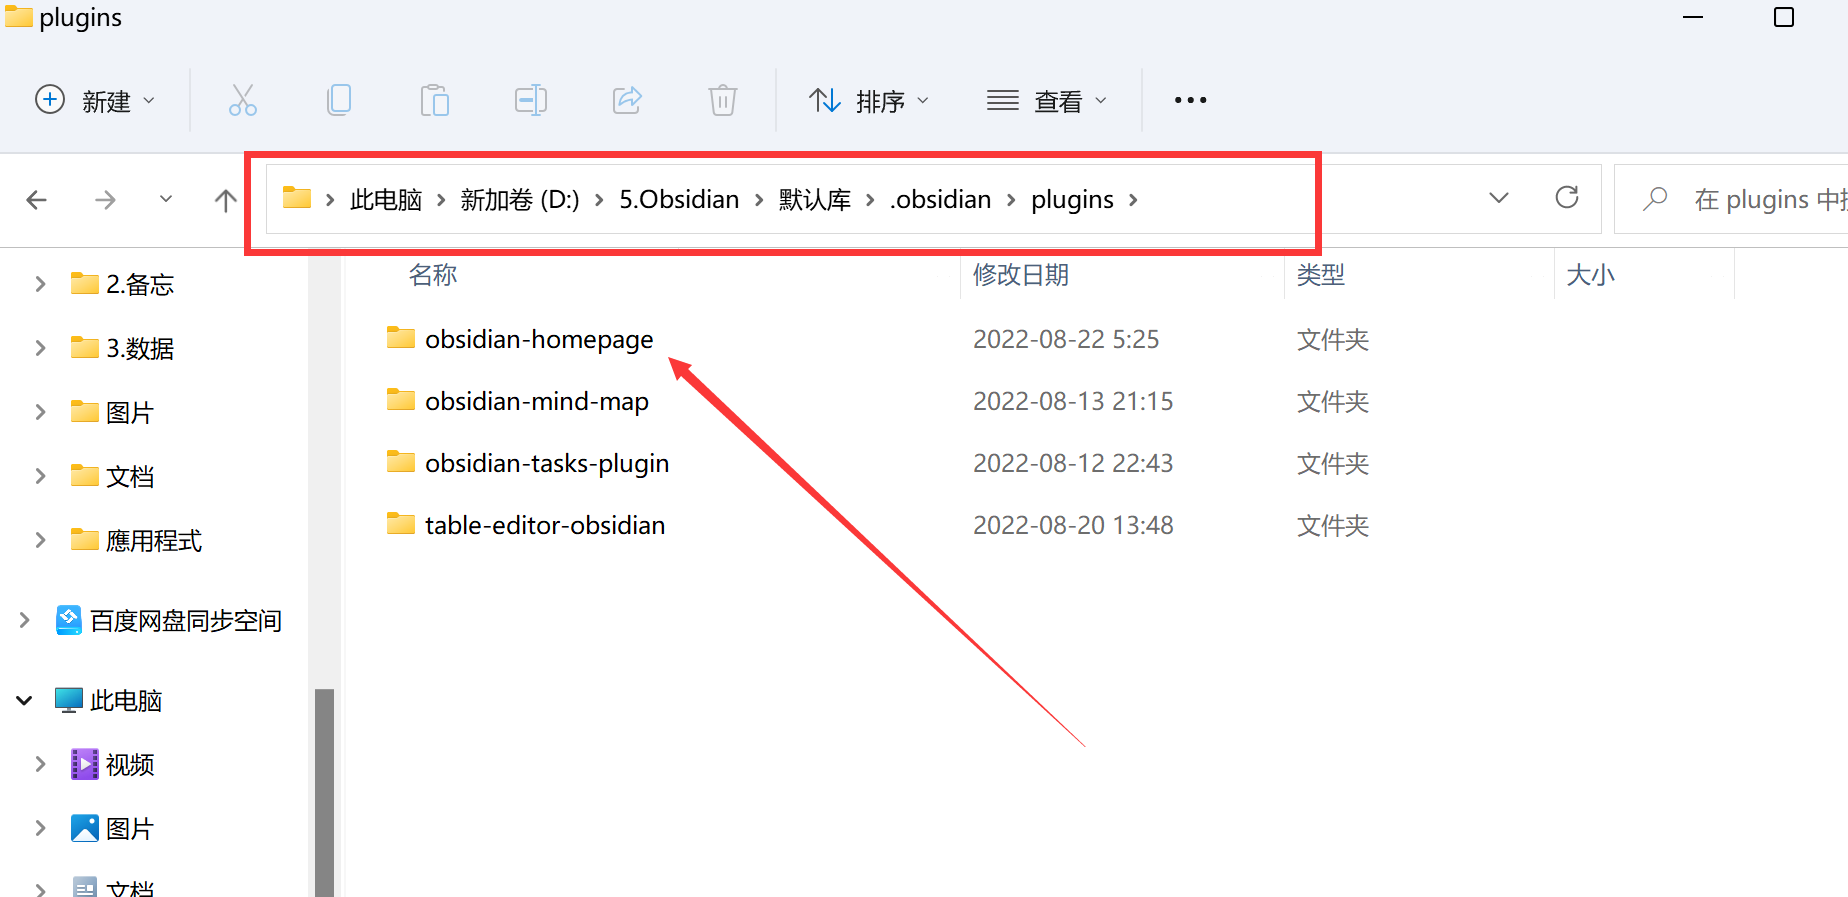The image size is (1848, 897).
Task: Click date 2022-08-13 21:15
Action: [x=1073, y=402]
